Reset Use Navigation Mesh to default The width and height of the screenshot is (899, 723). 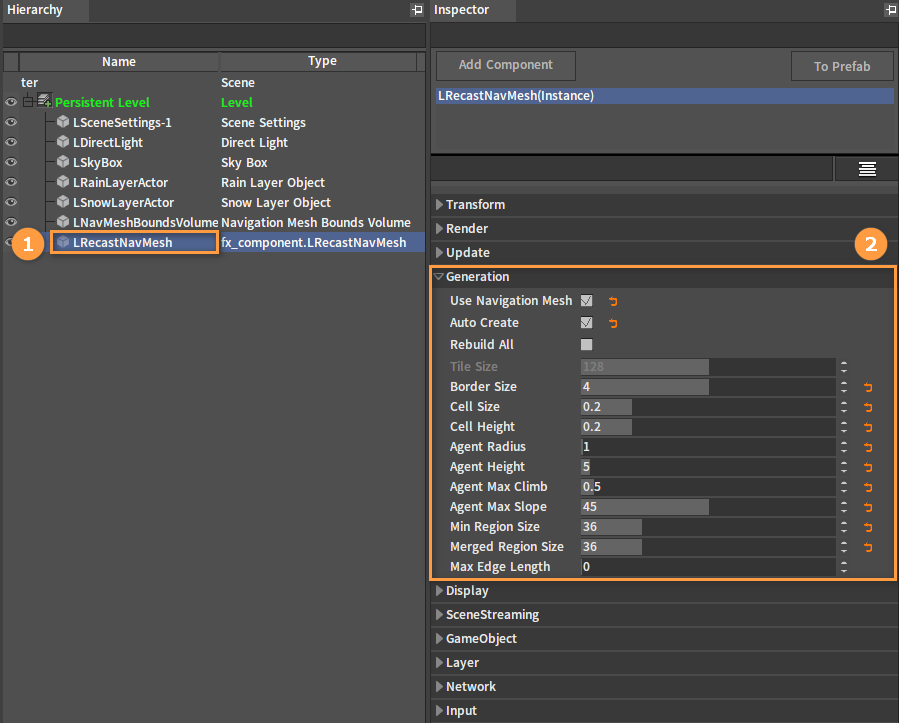(613, 301)
